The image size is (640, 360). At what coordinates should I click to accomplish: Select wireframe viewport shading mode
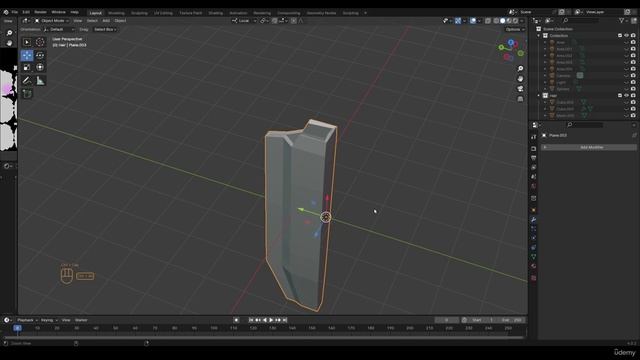point(496,20)
